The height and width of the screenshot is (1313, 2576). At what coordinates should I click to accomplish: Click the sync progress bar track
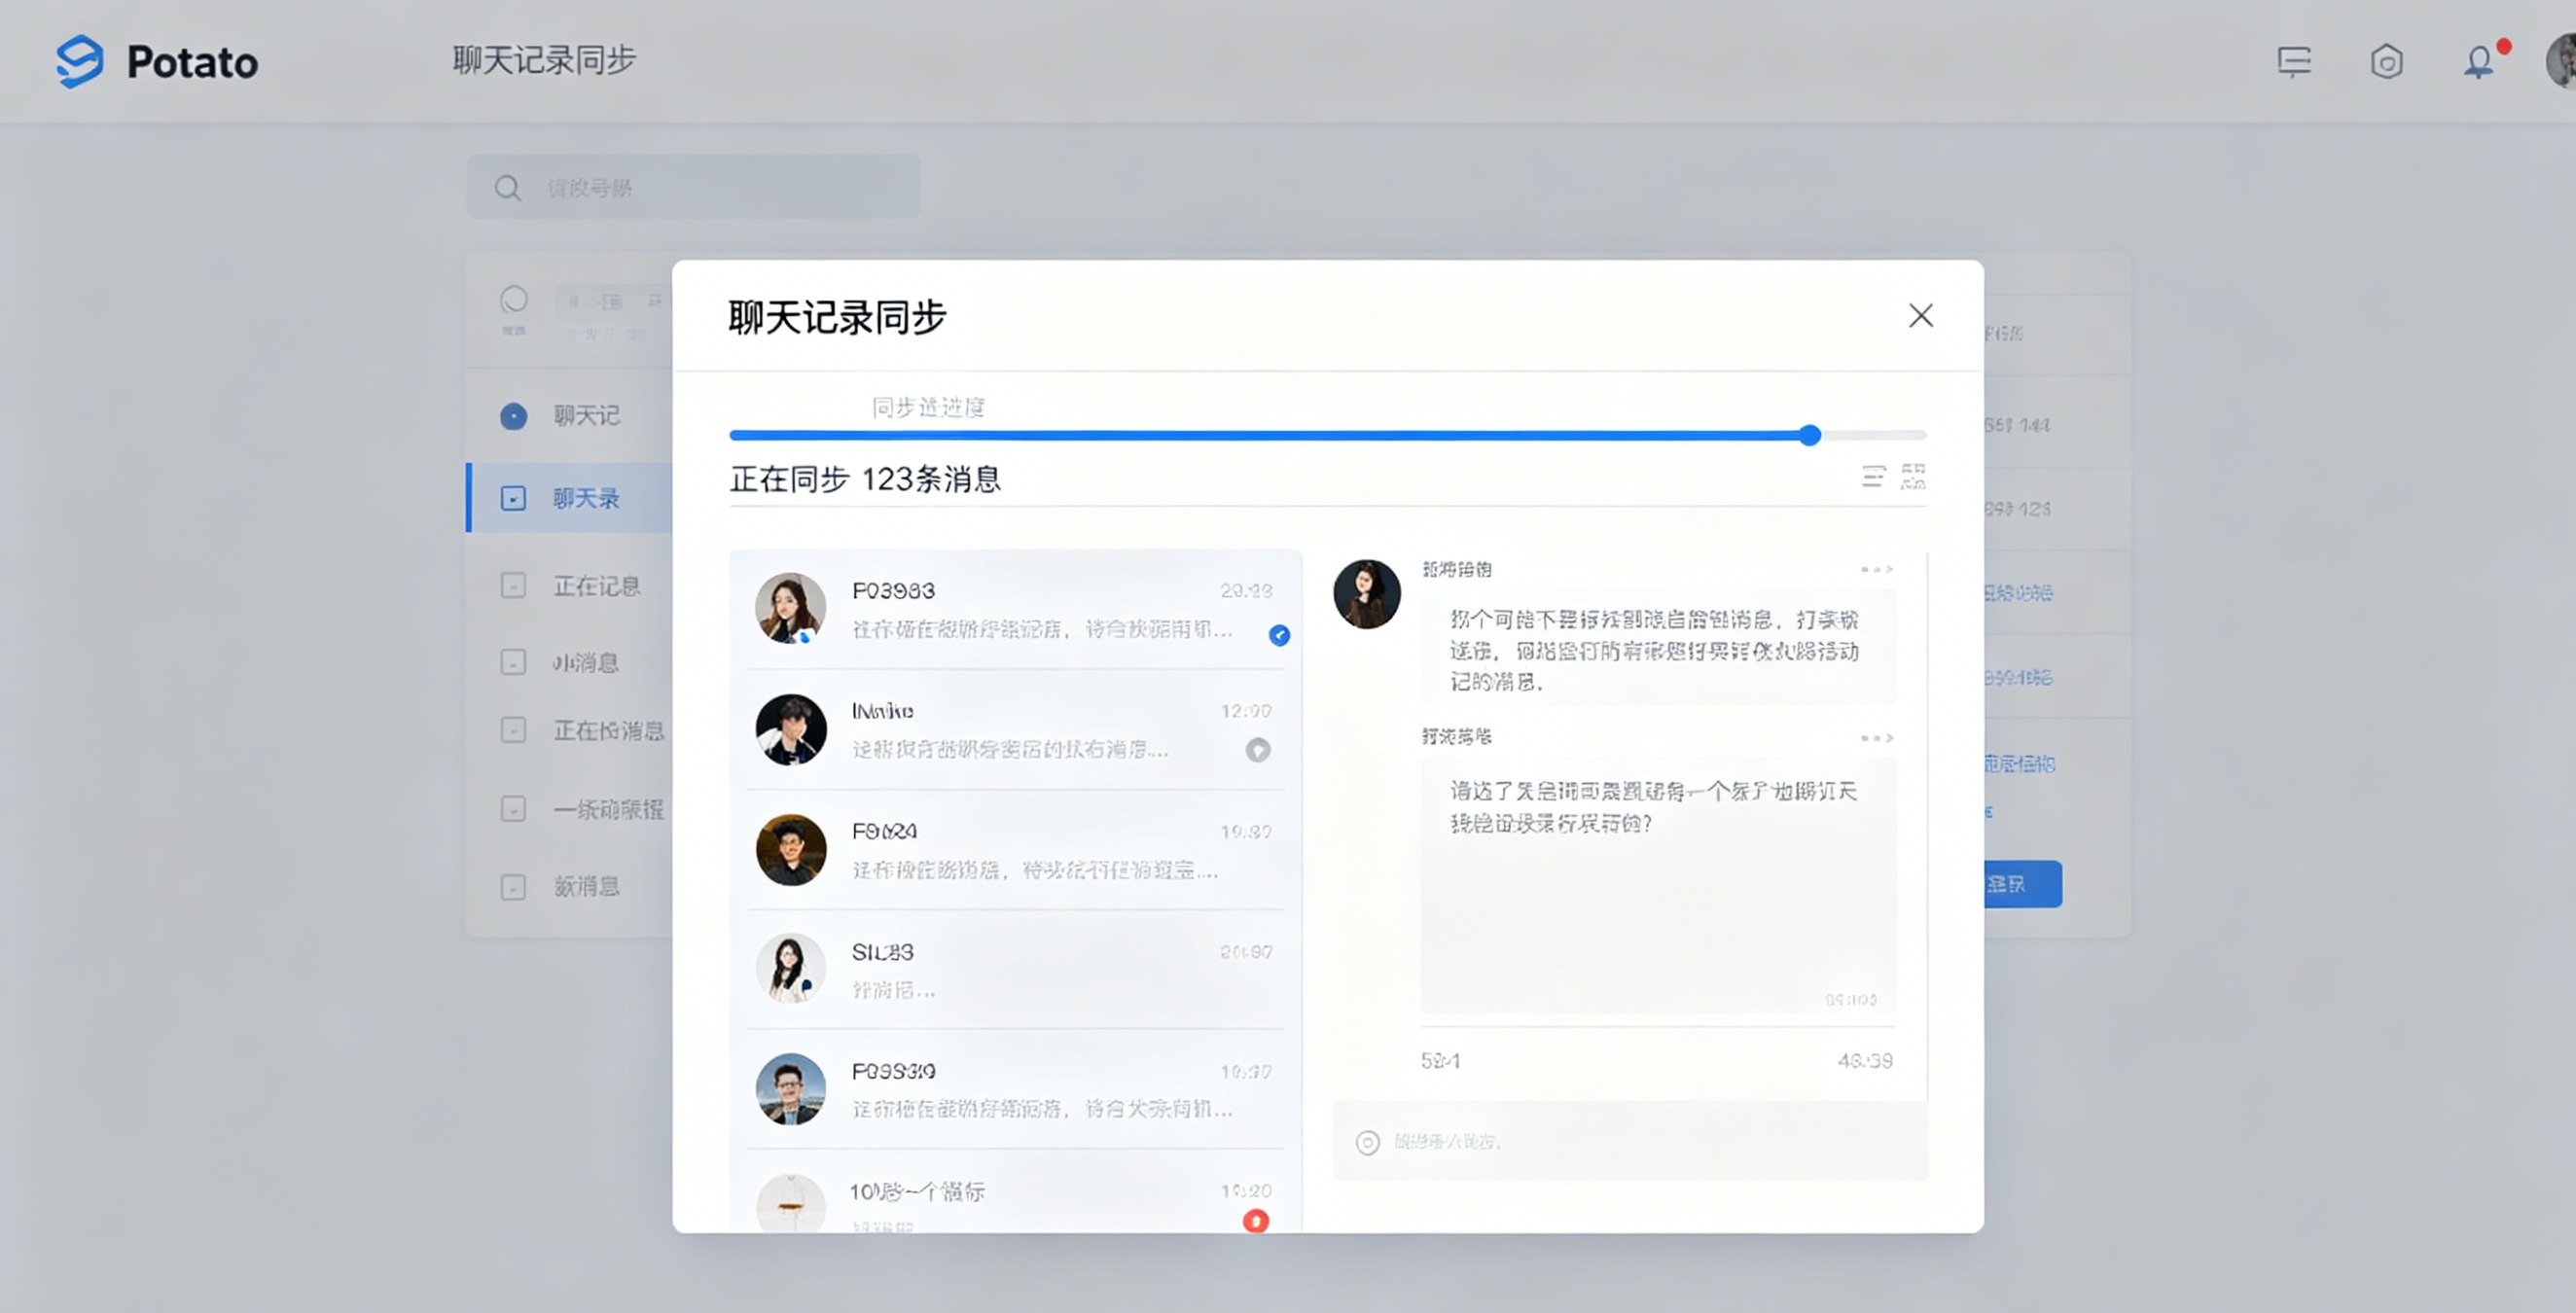pos(1328,435)
